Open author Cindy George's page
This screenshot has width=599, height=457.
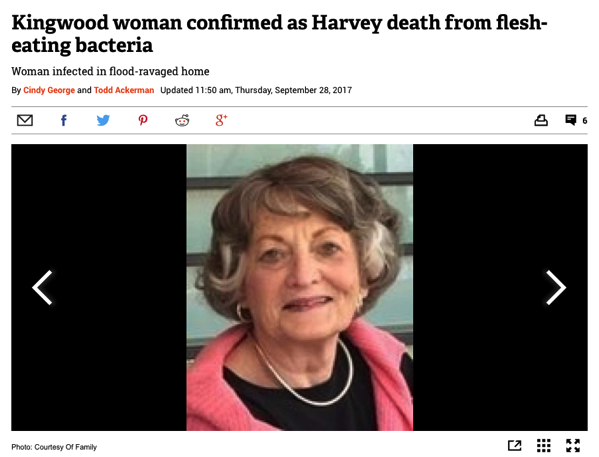(x=49, y=90)
